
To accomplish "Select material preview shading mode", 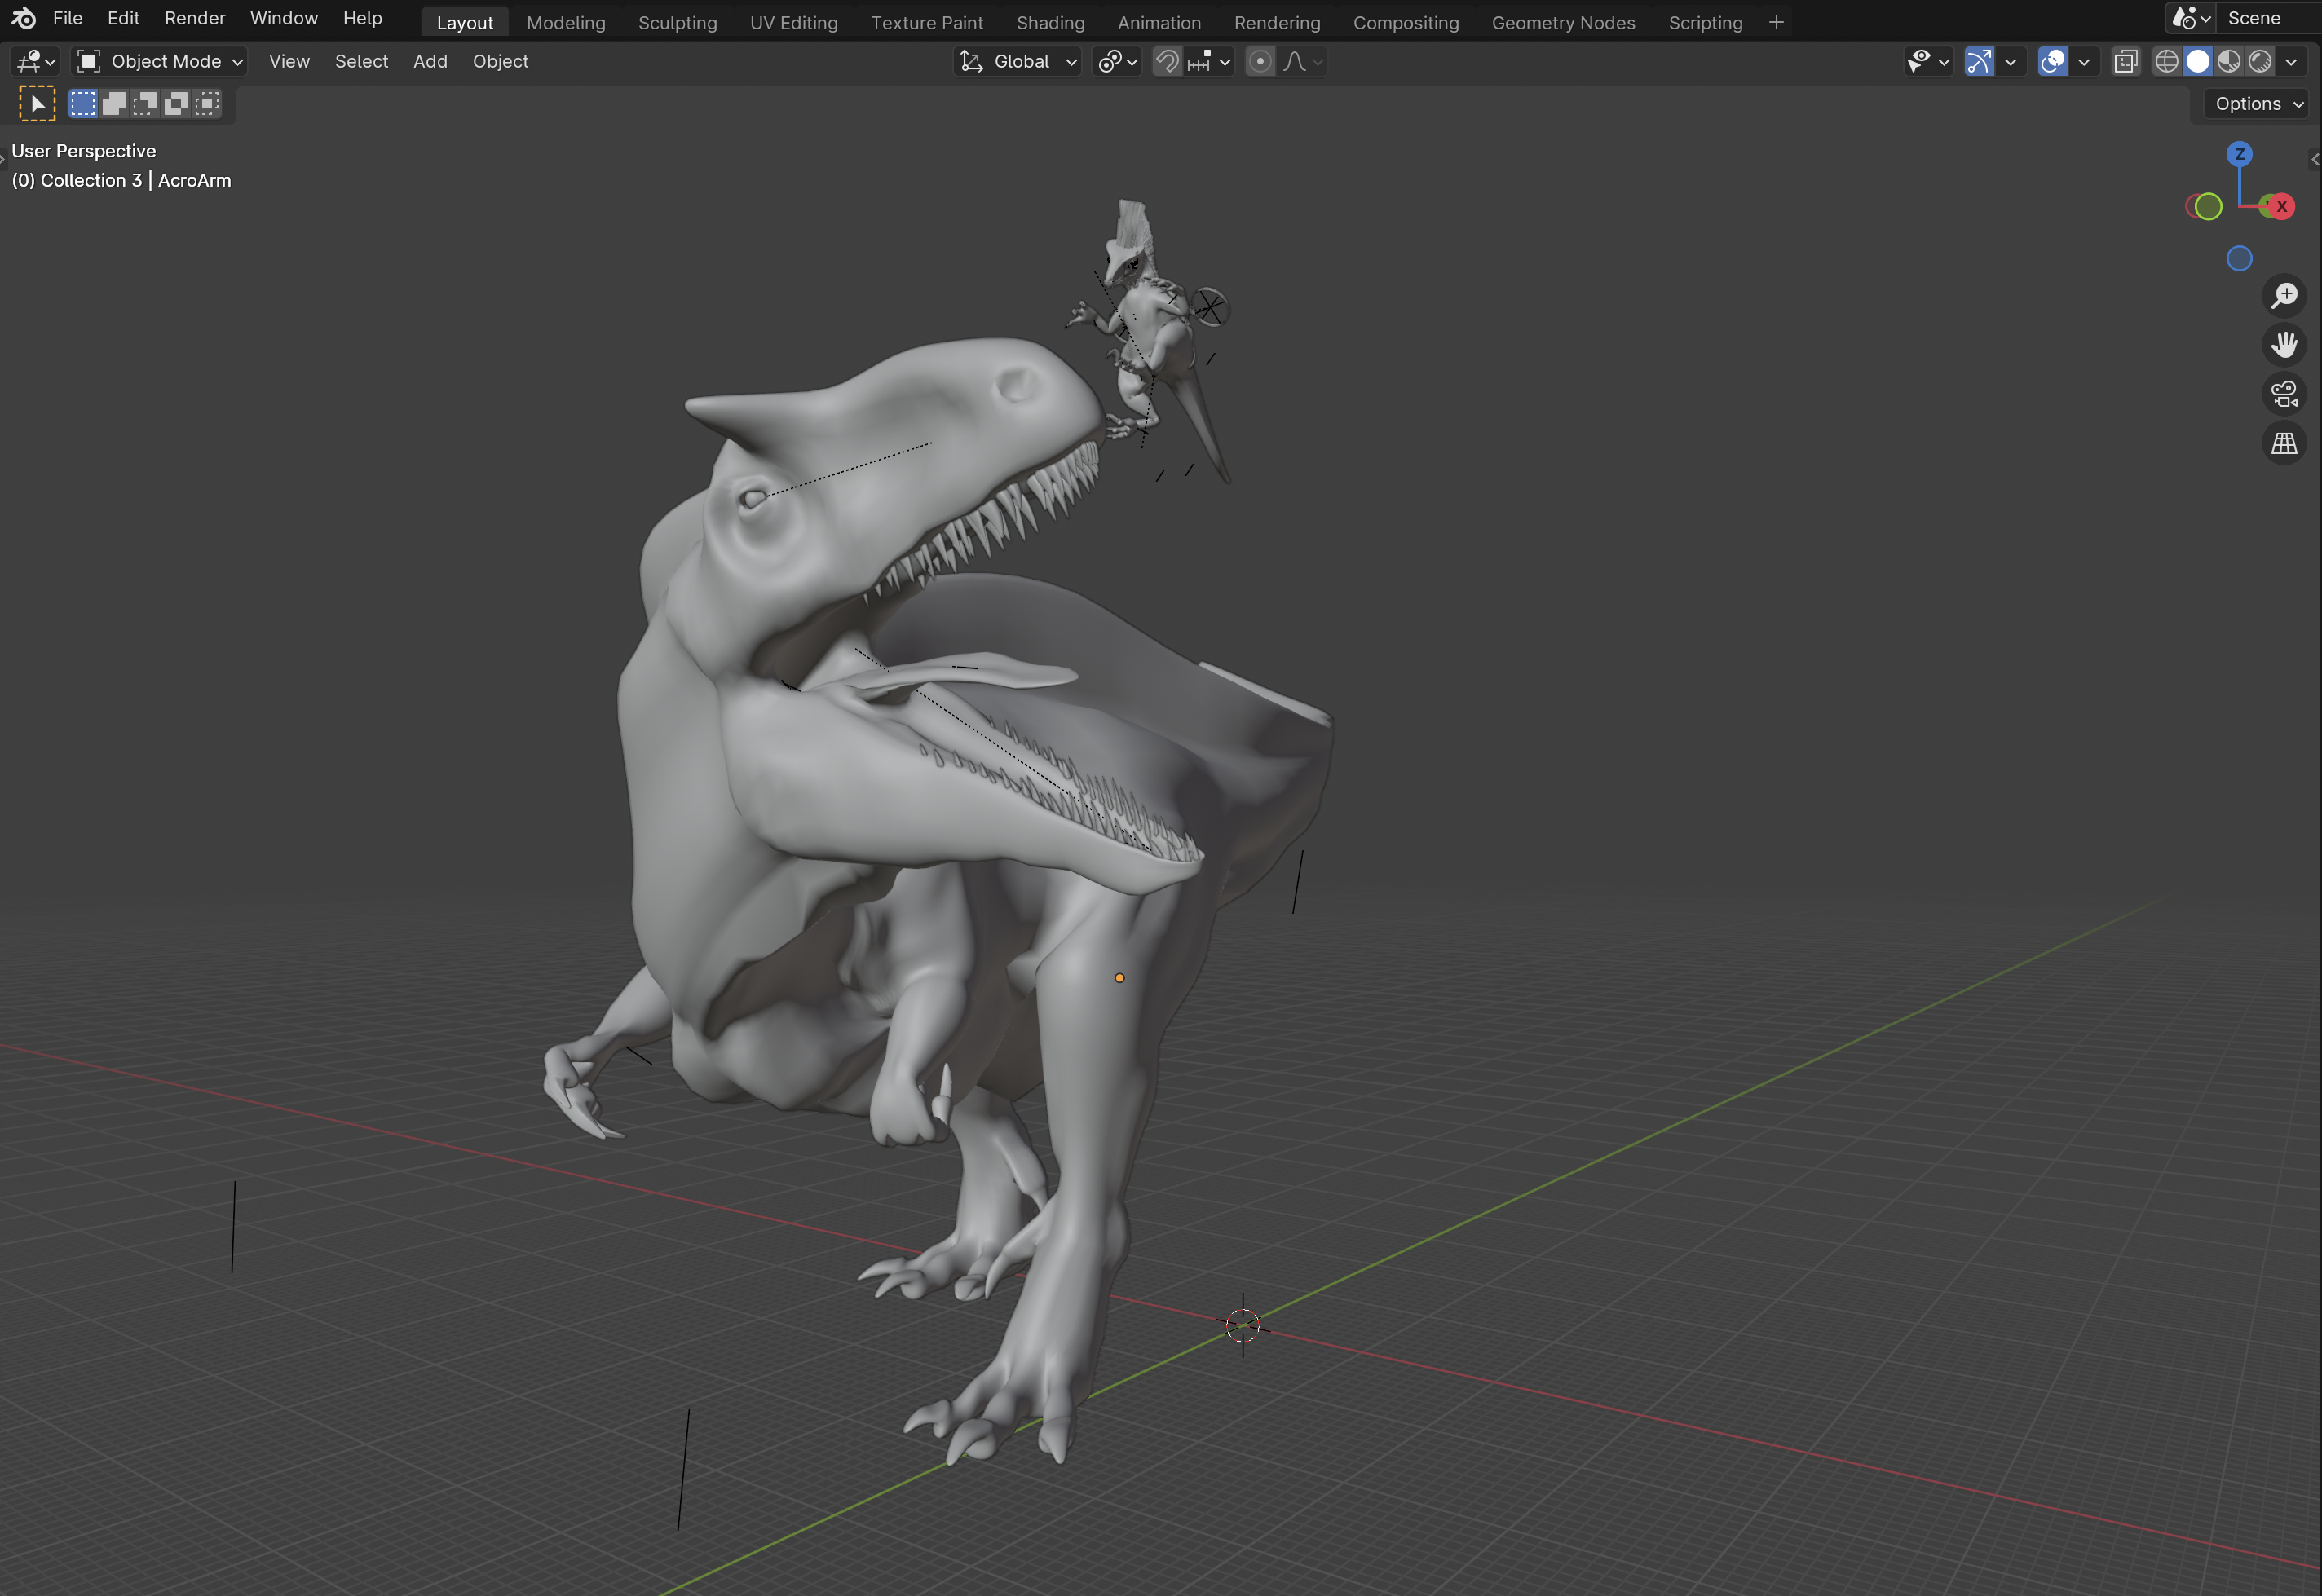I will point(2228,62).
